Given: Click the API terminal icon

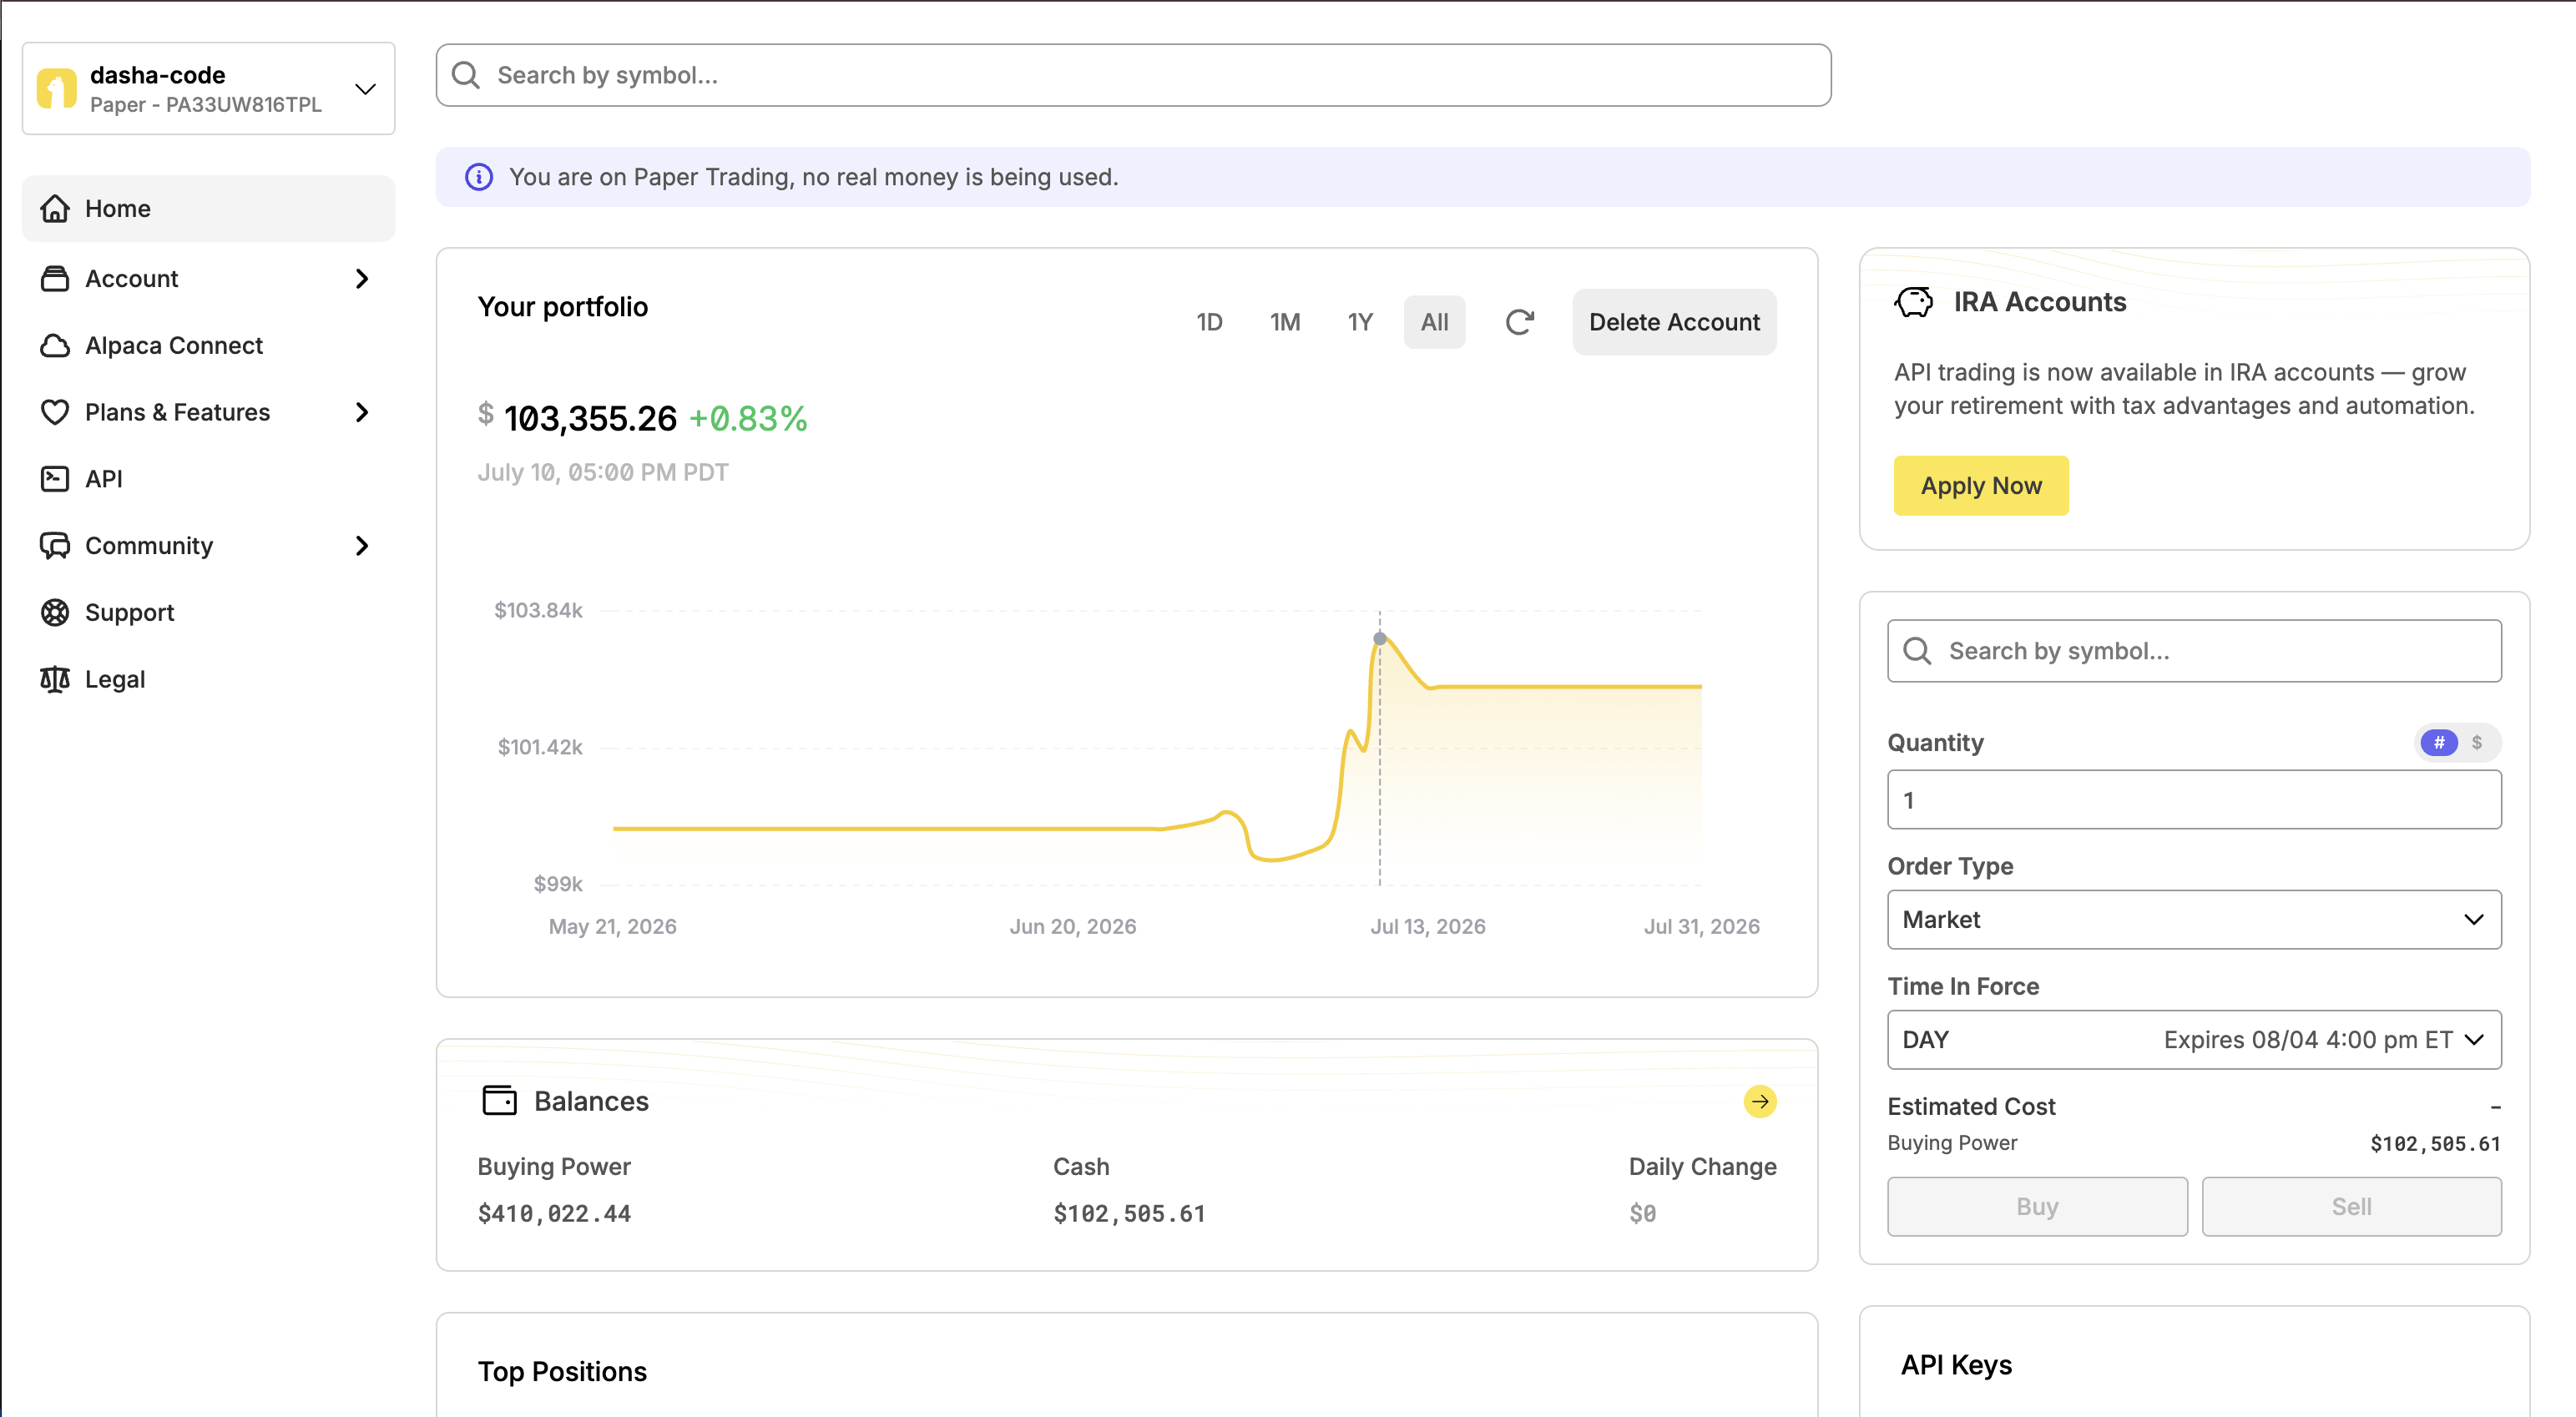Looking at the screenshot, I should pos(55,479).
